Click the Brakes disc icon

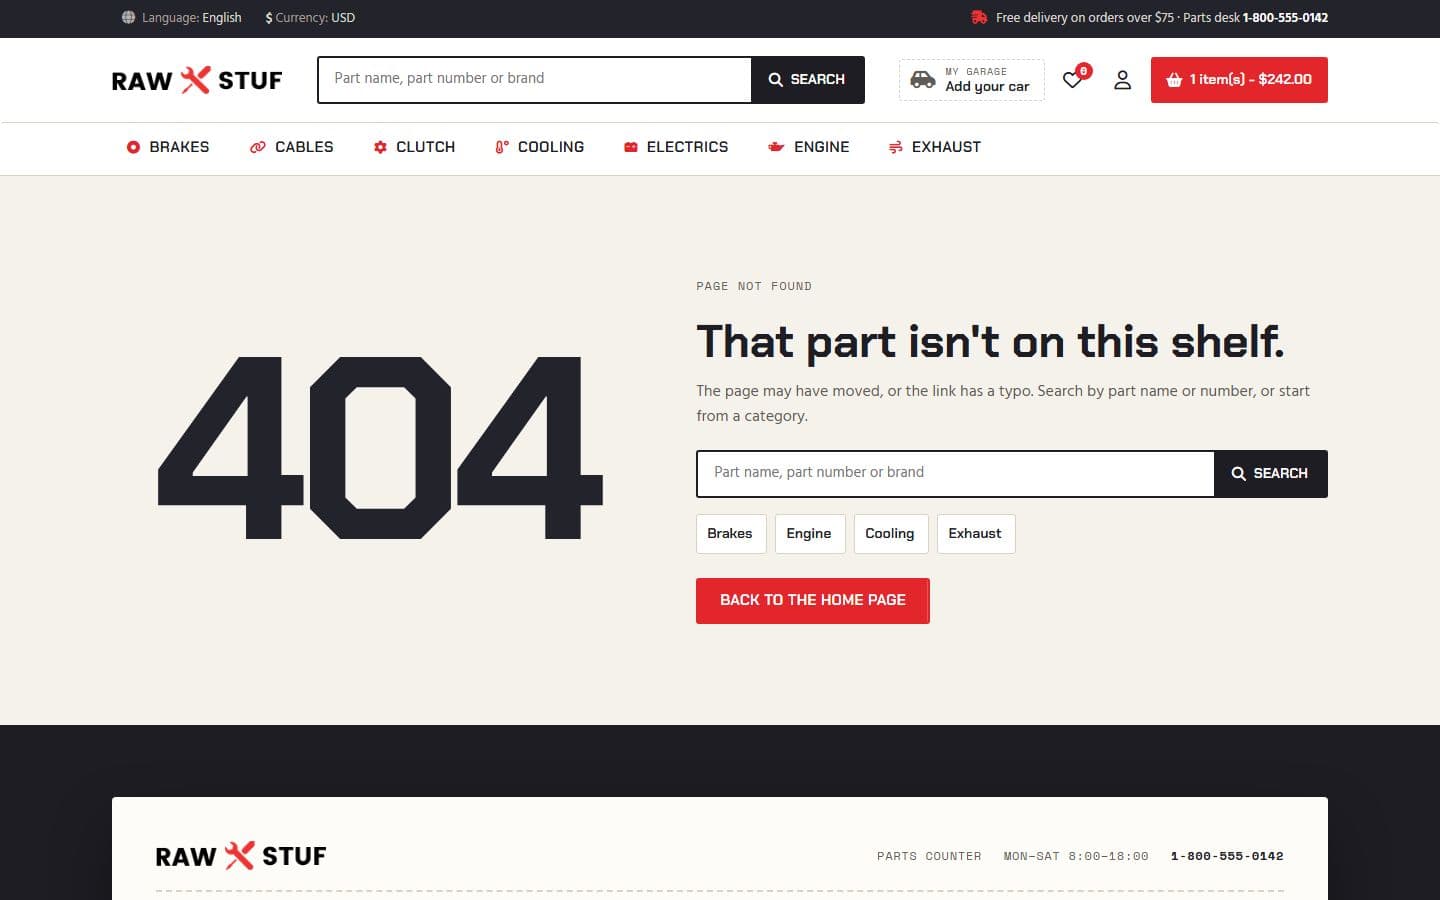133,147
